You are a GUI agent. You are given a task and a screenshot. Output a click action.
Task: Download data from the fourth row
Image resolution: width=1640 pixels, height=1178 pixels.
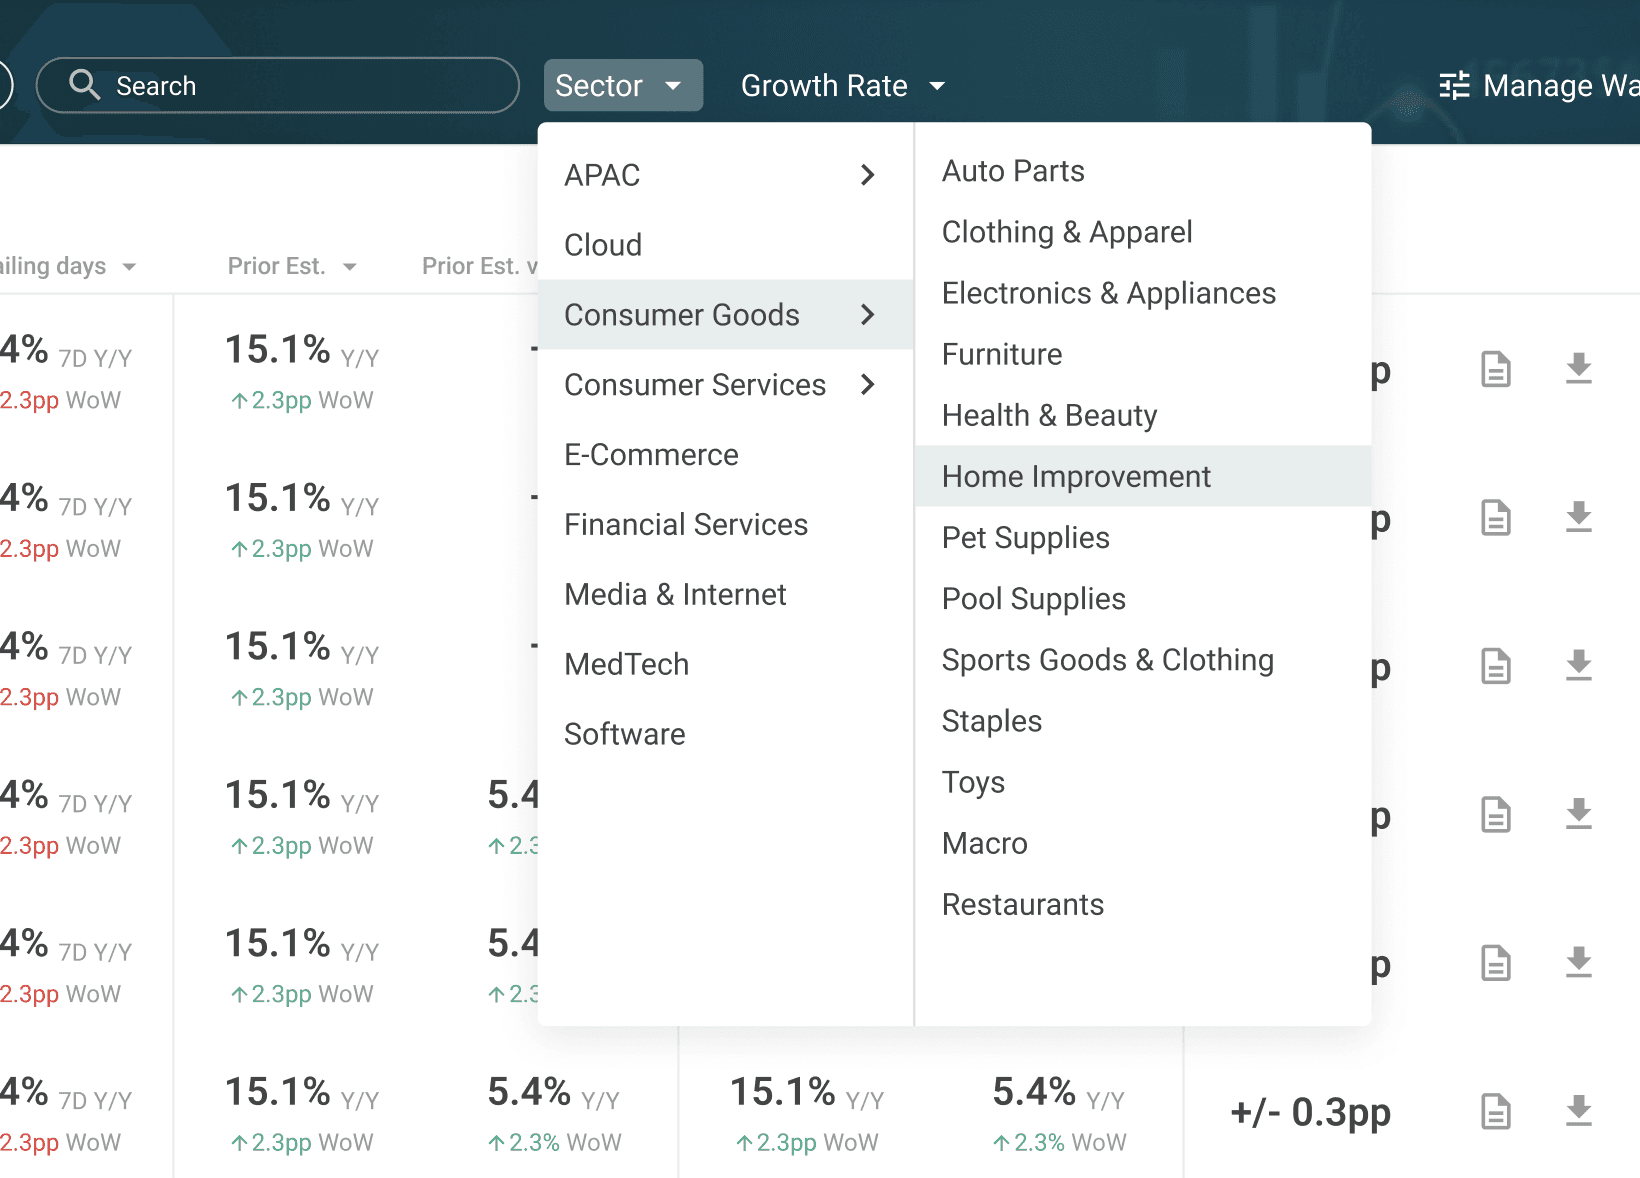click(1579, 814)
